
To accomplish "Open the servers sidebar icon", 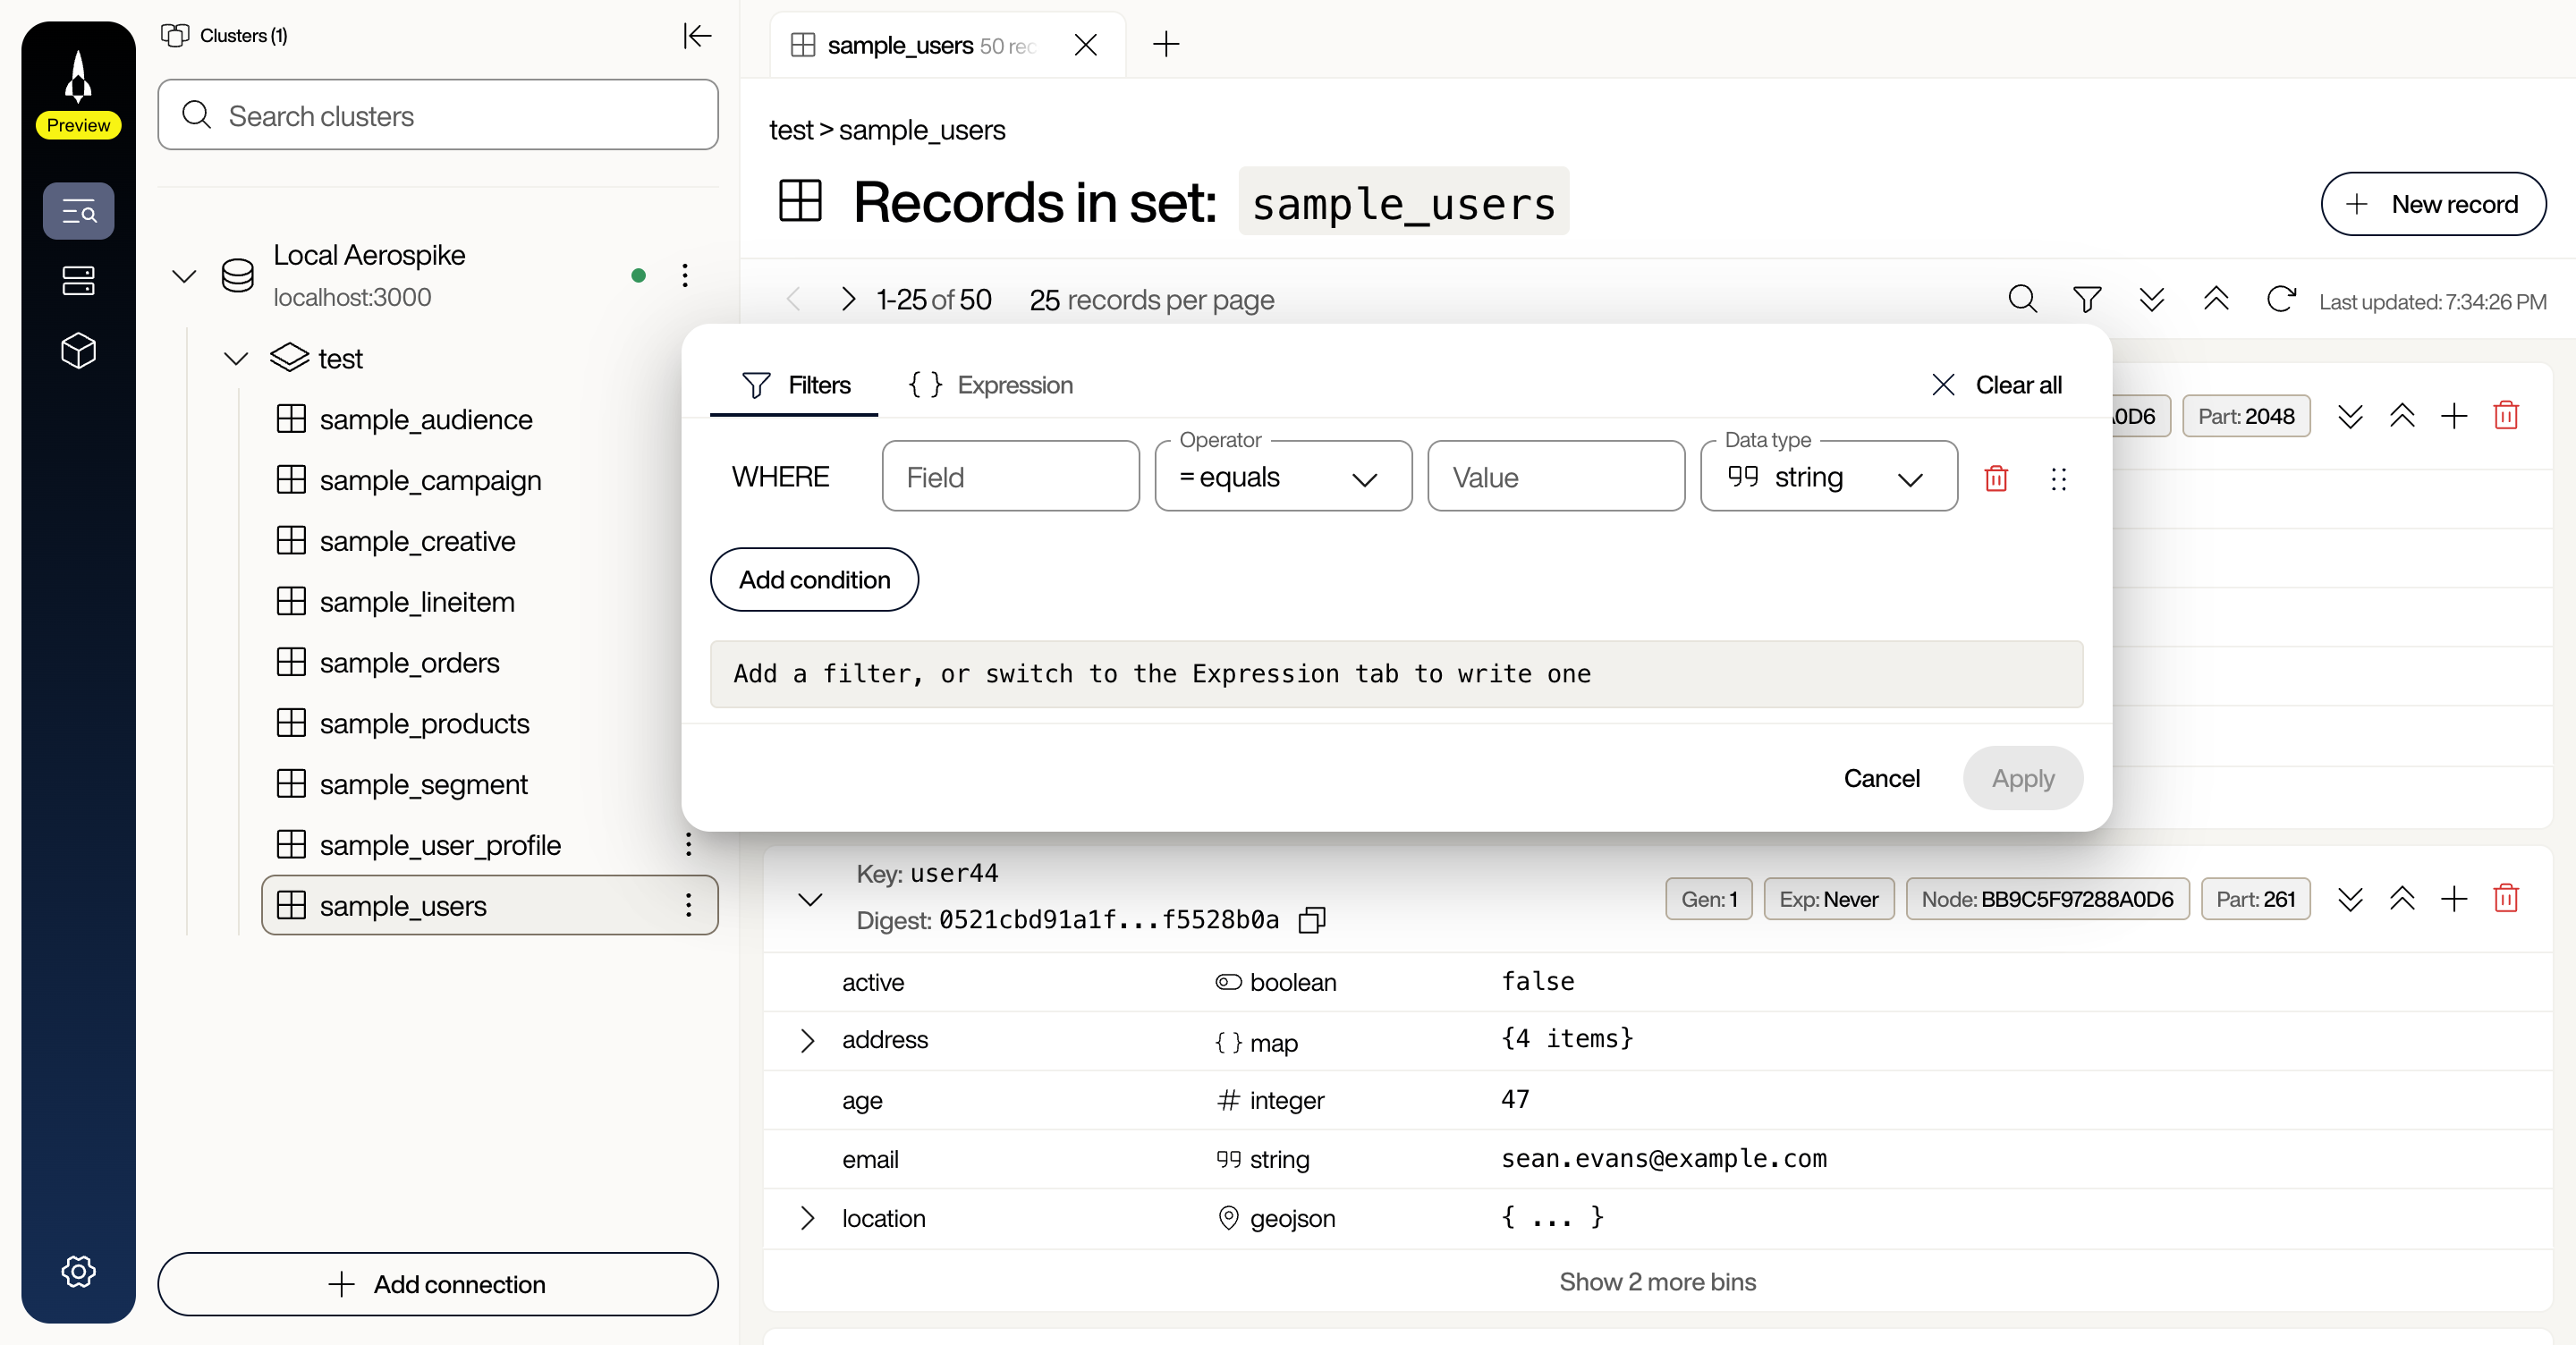I will coord(78,281).
